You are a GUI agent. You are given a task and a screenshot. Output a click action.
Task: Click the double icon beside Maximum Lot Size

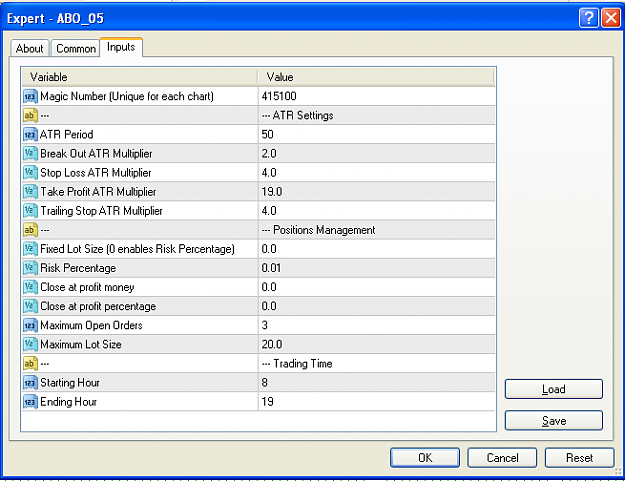(x=30, y=345)
